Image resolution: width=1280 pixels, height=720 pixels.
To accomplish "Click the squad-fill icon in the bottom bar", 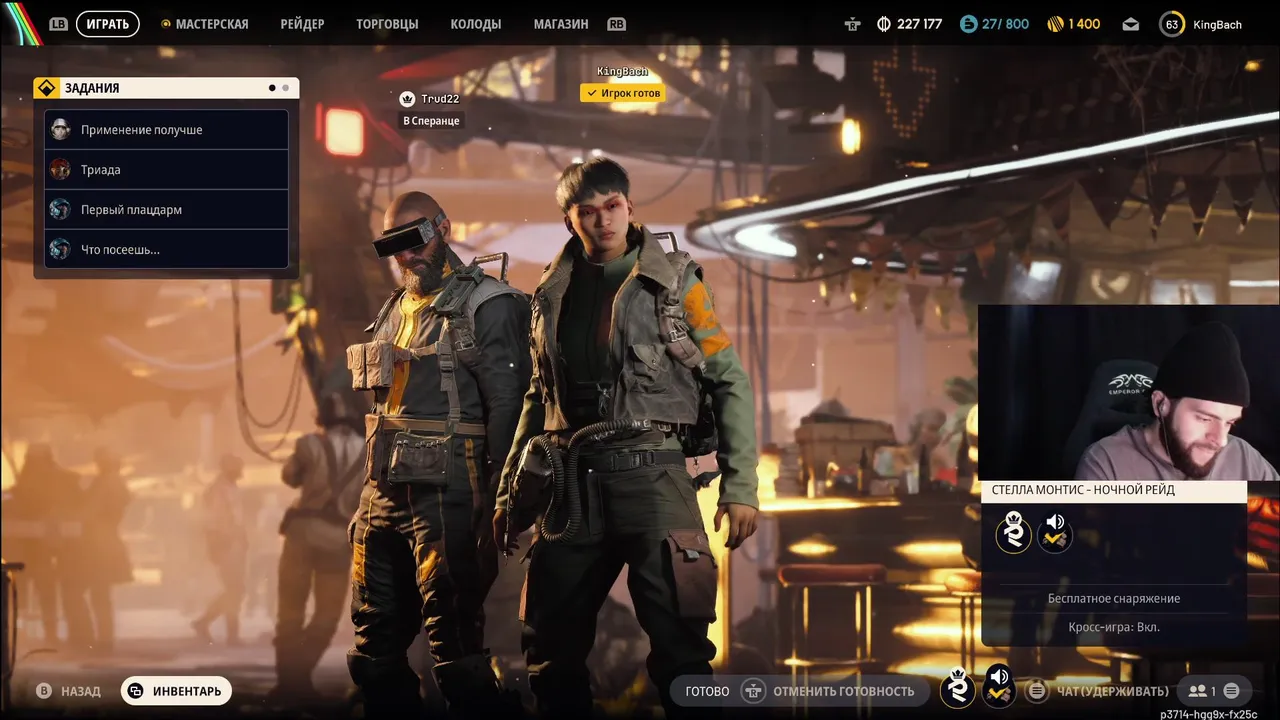I will pyautogui.click(x=958, y=688).
